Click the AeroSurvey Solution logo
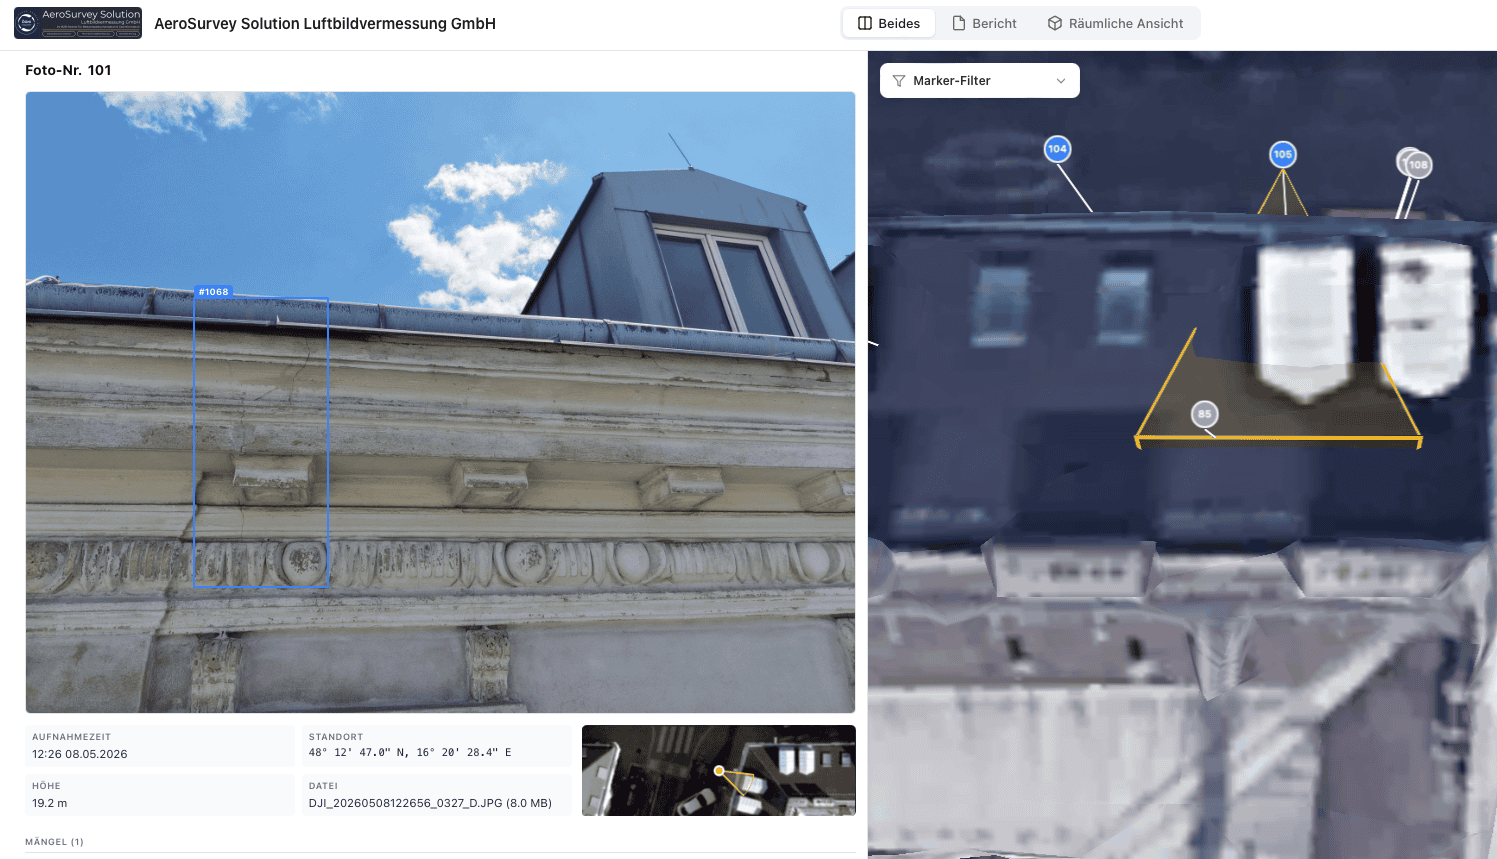The width and height of the screenshot is (1497, 859). click(78, 23)
